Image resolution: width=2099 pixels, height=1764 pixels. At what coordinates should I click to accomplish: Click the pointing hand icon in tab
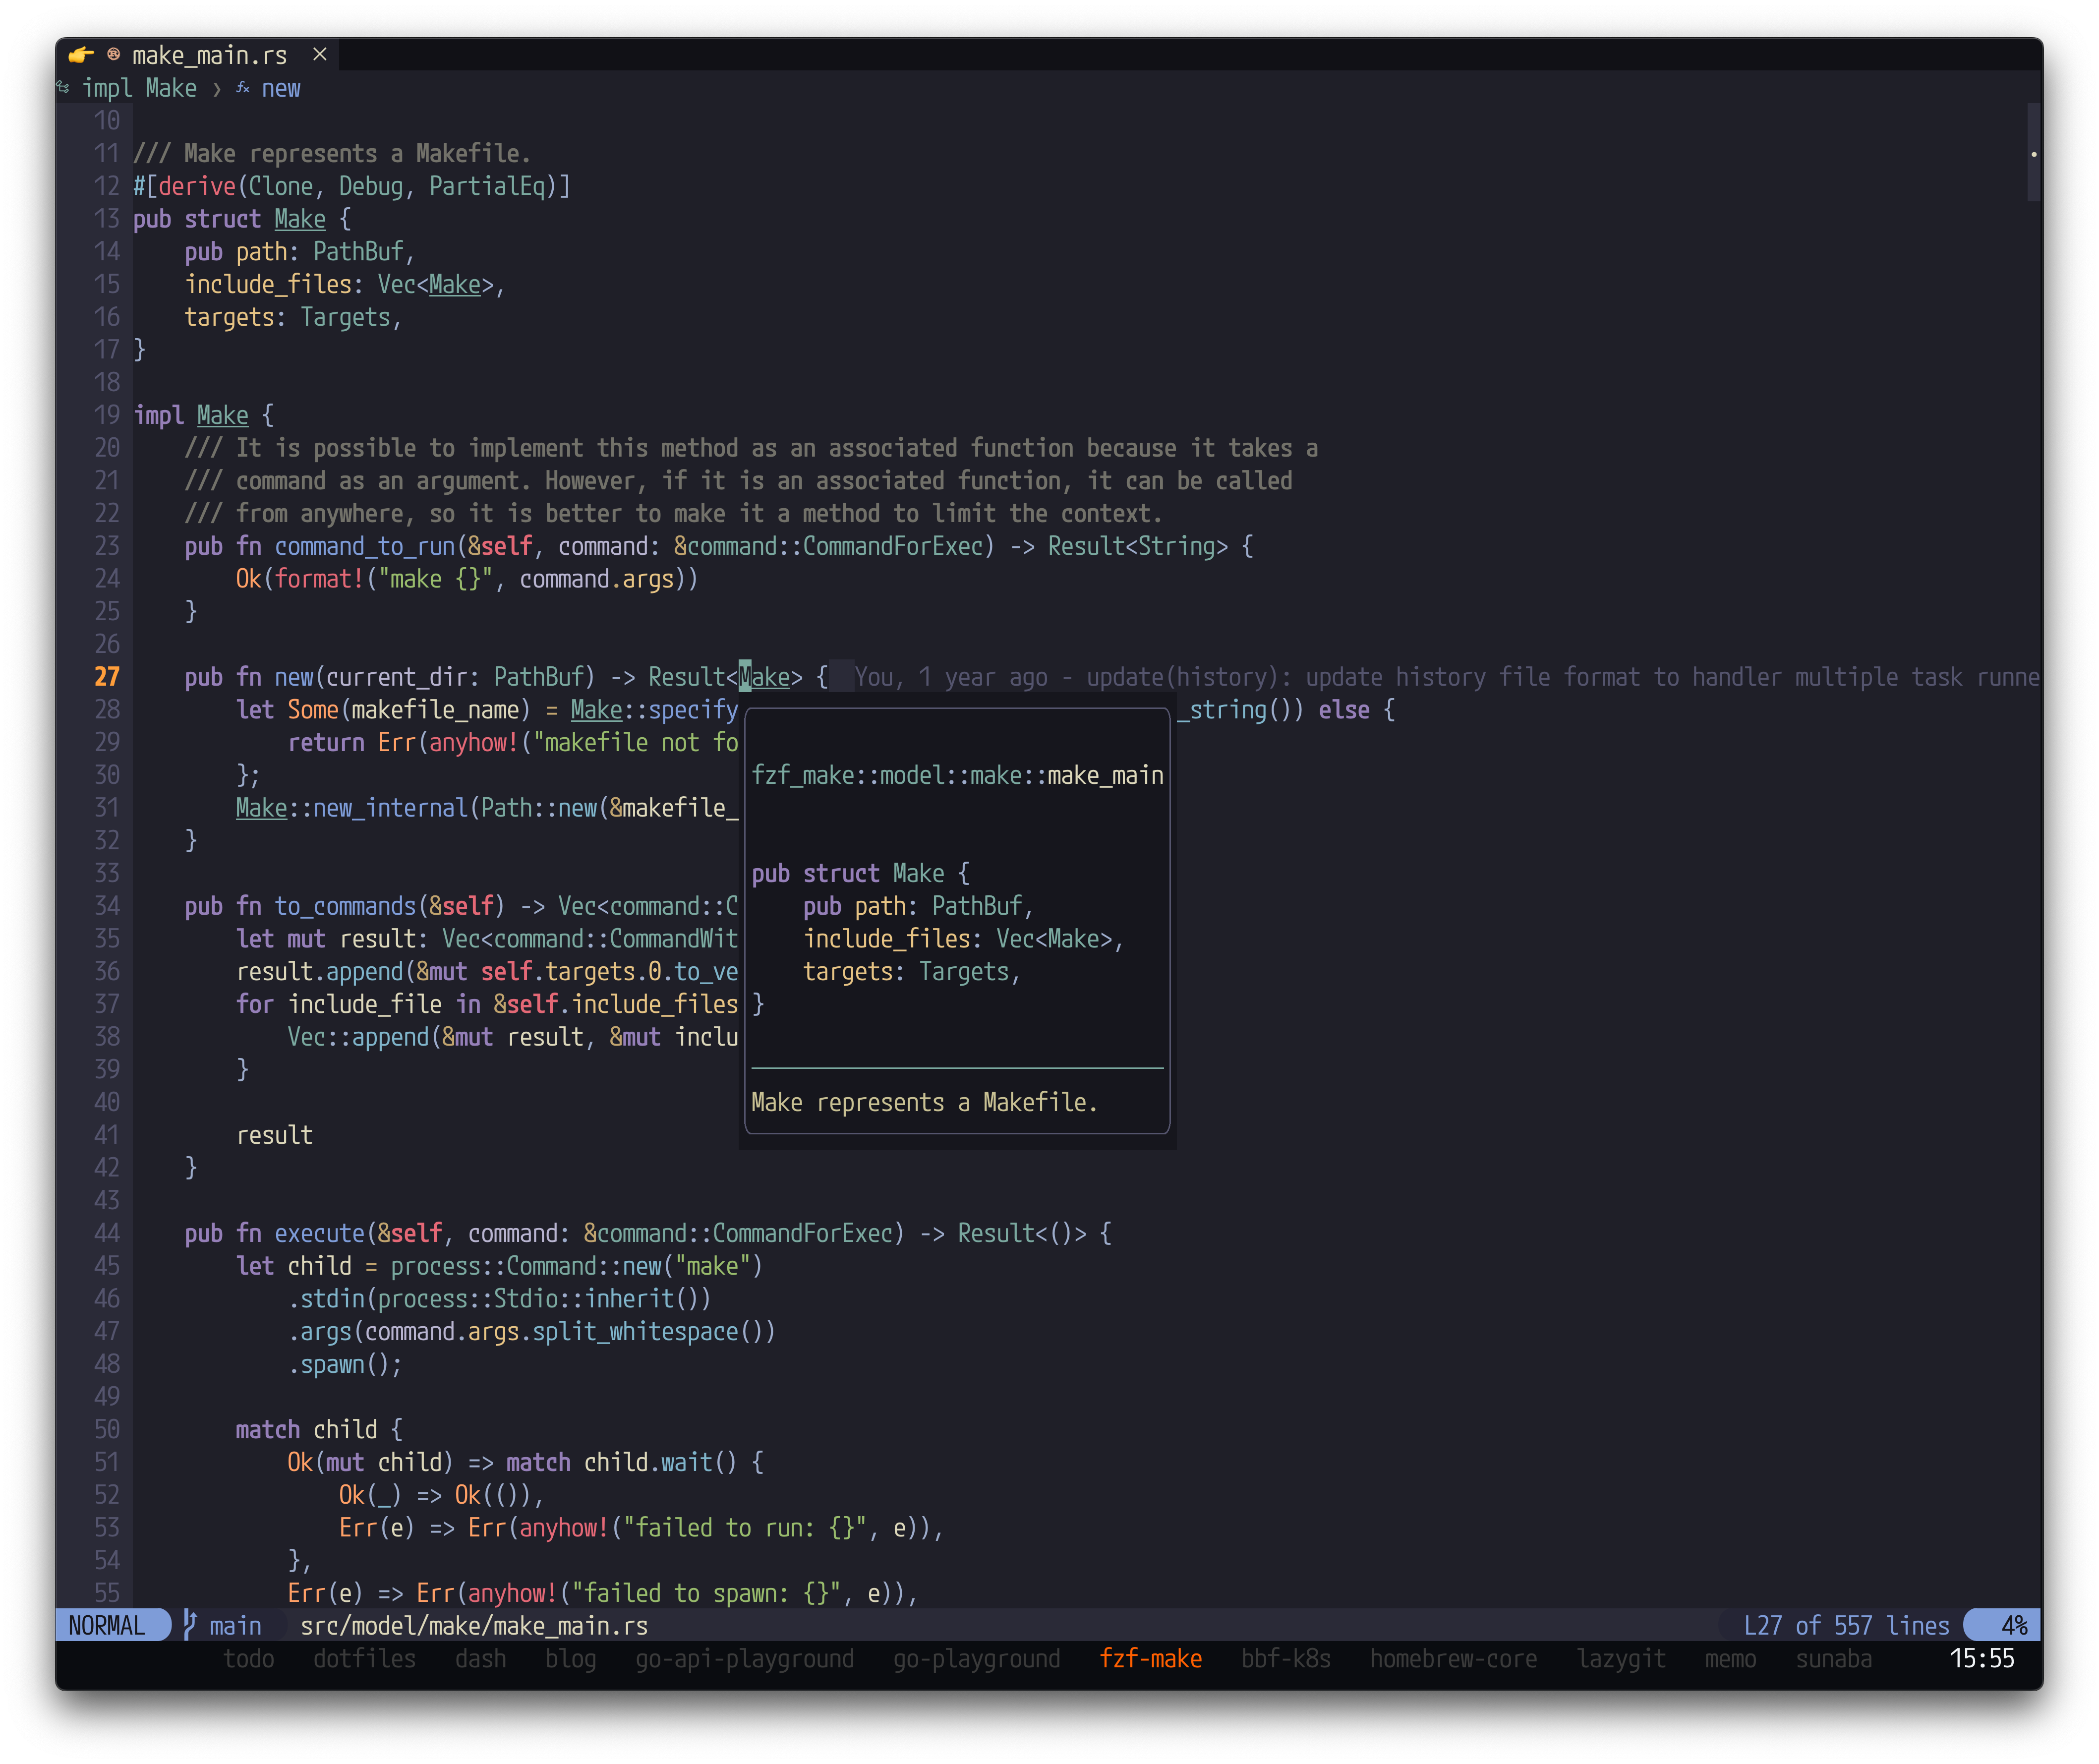pyautogui.click(x=81, y=55)
